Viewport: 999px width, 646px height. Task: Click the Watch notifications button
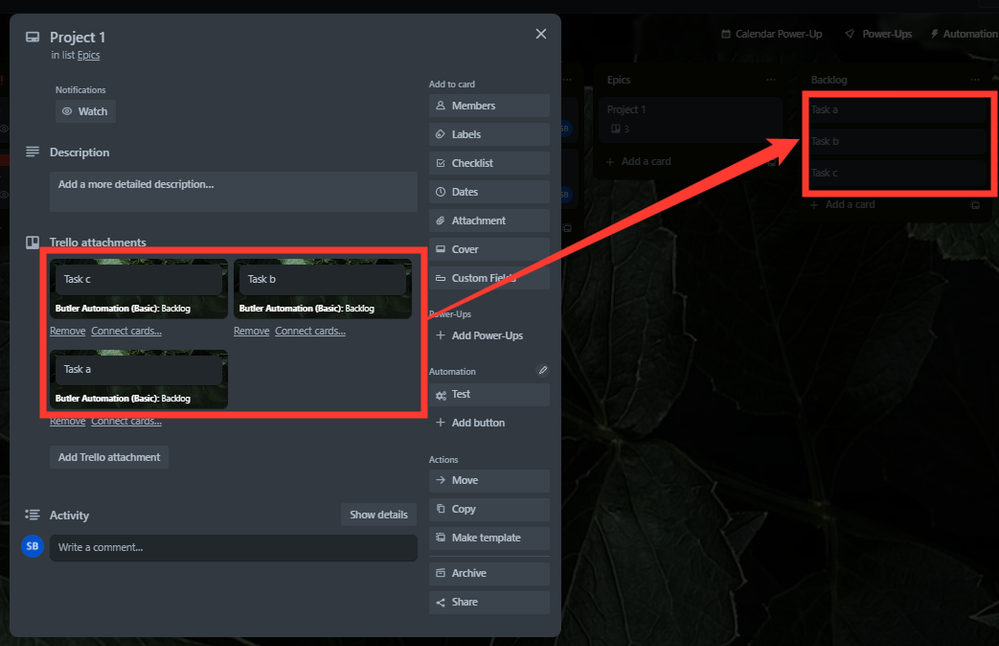85,111
